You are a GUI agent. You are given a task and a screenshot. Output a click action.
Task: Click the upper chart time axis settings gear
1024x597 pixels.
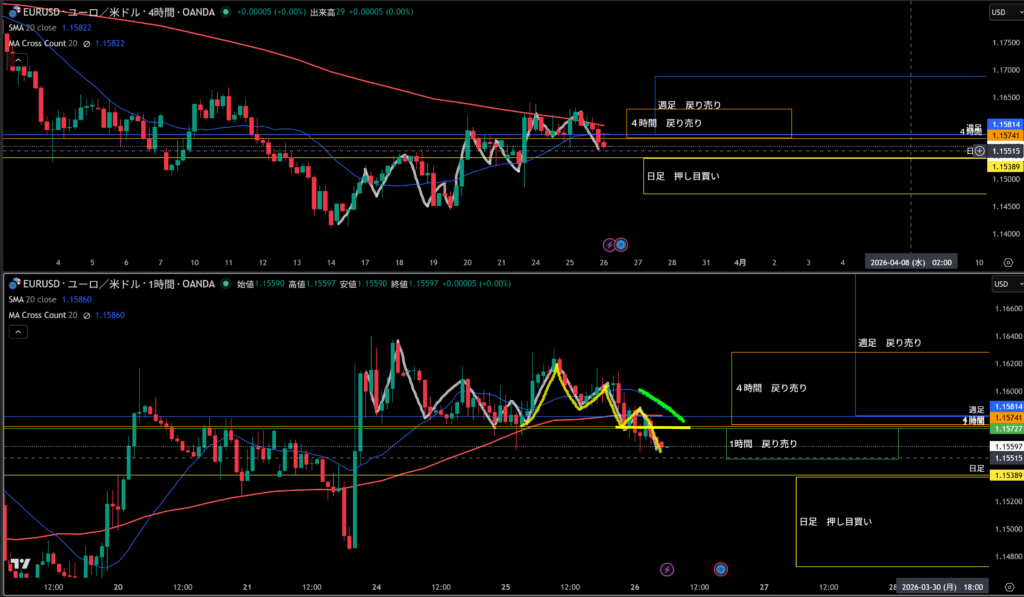coord(1007,262)
